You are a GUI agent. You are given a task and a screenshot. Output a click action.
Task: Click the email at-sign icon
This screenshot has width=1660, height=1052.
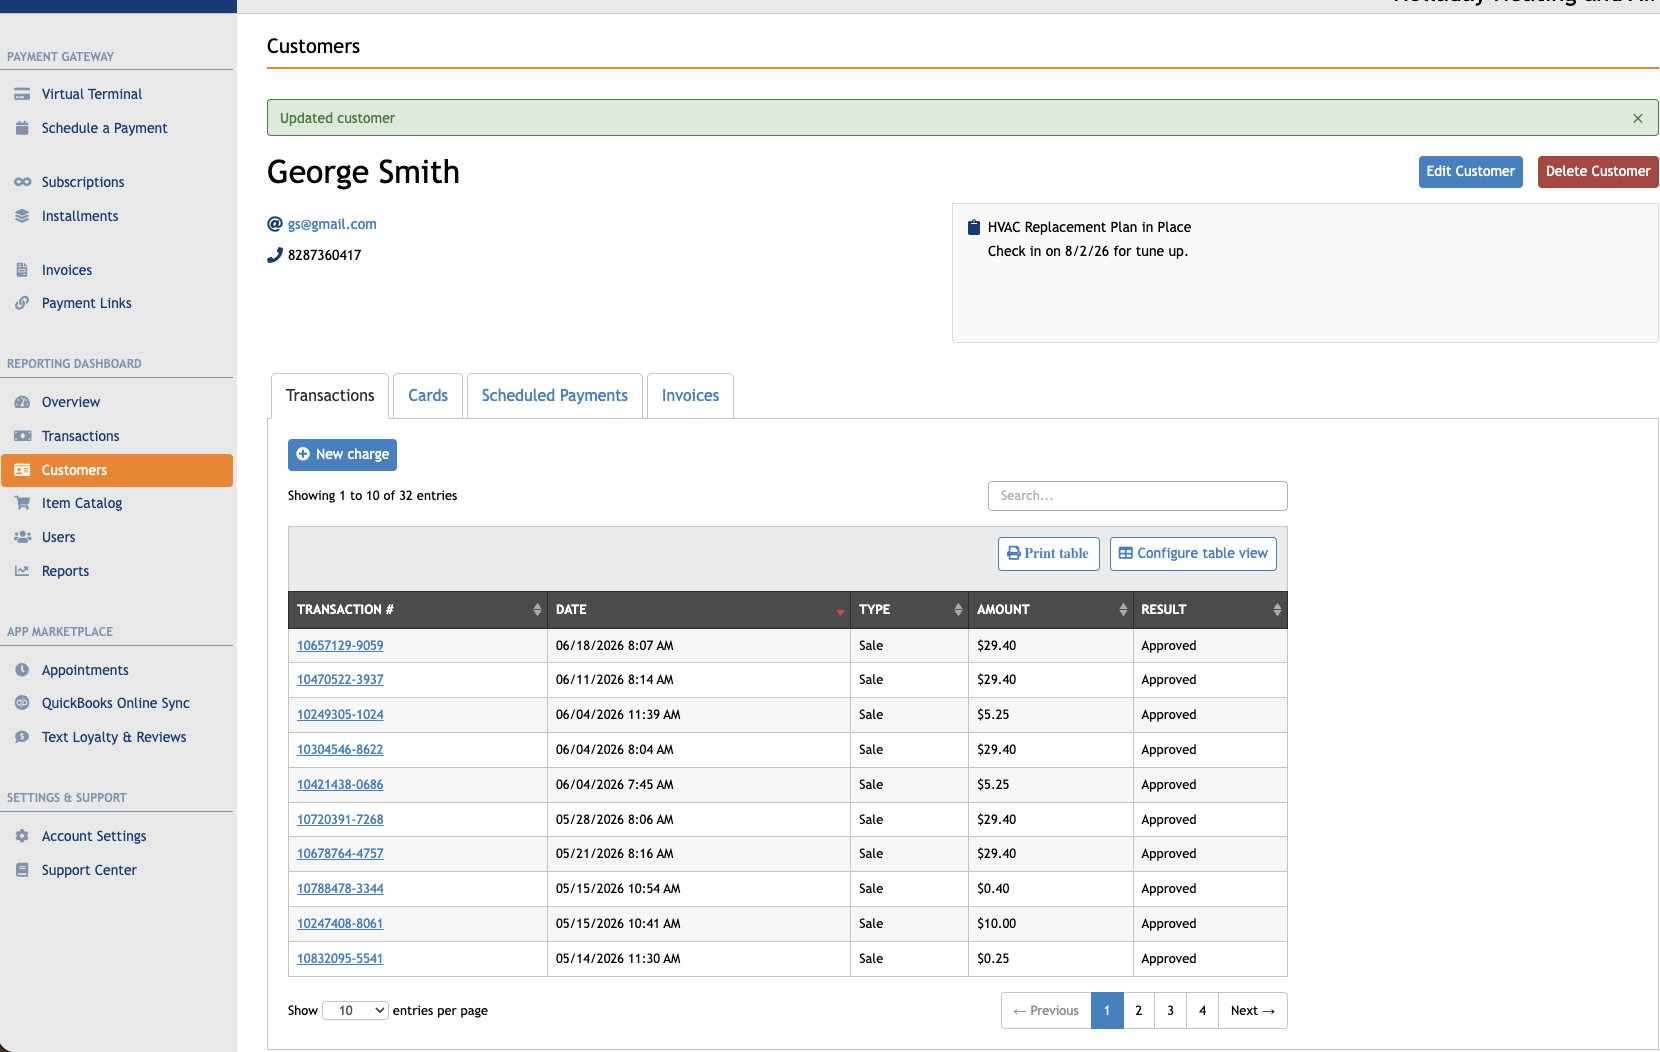(x=275, y=224)
